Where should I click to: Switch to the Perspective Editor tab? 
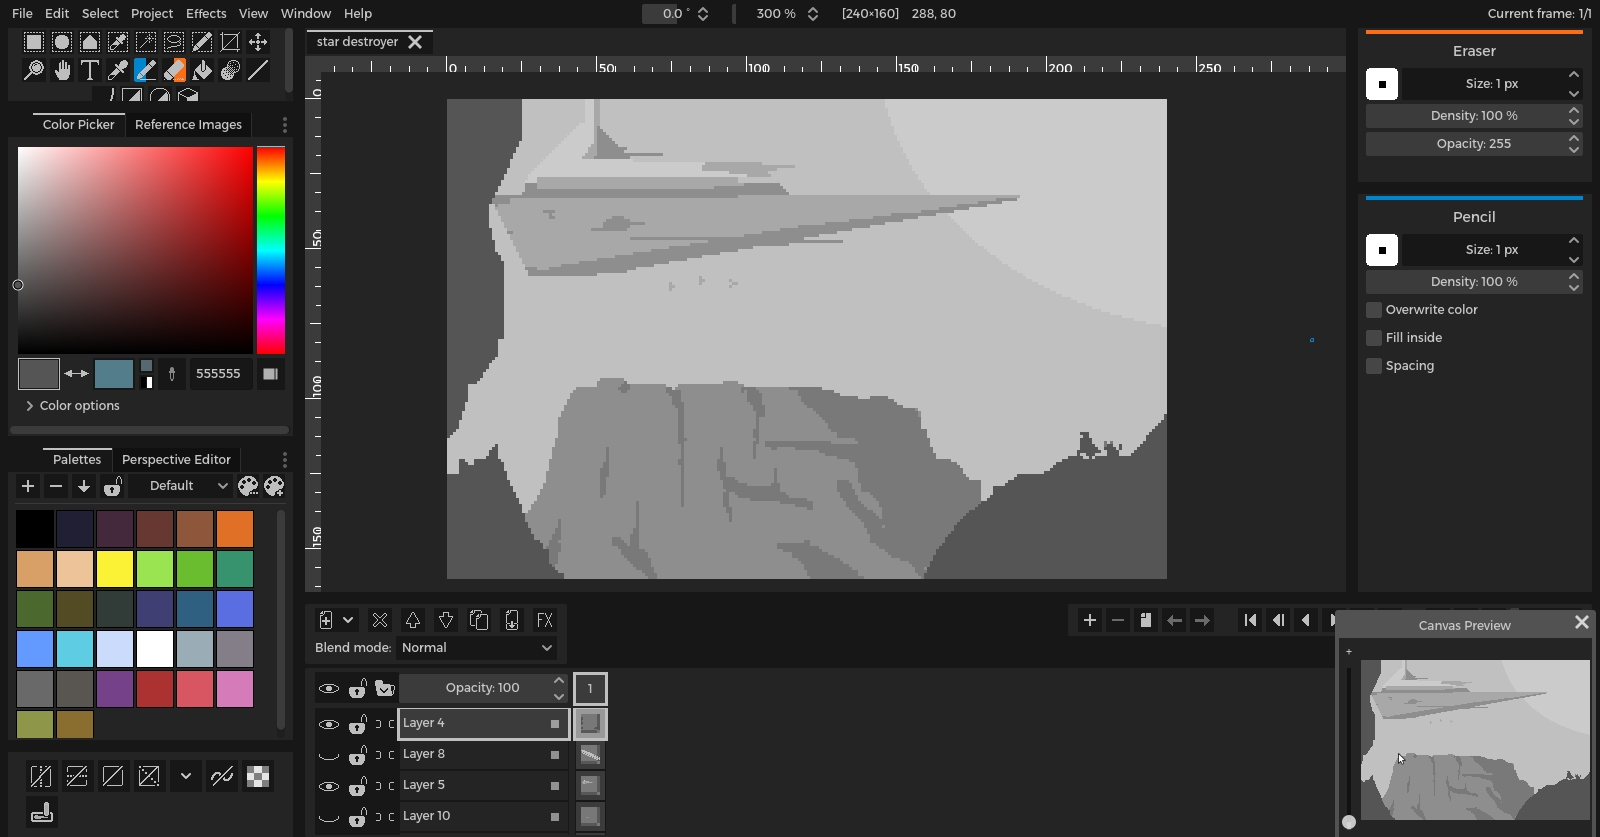tap(176, 460)
